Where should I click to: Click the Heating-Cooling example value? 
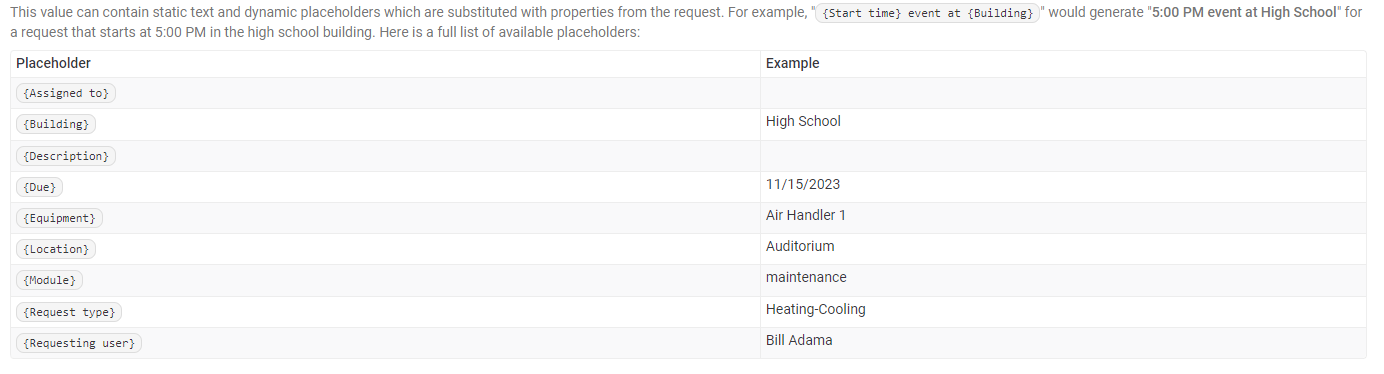[x=816, y=309]
